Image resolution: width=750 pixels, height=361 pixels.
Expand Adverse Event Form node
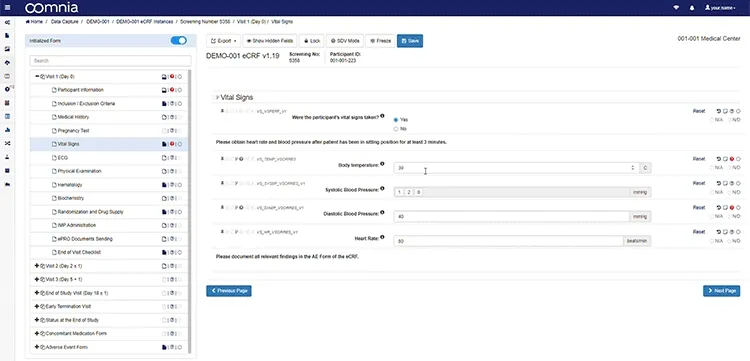(37, 347)
